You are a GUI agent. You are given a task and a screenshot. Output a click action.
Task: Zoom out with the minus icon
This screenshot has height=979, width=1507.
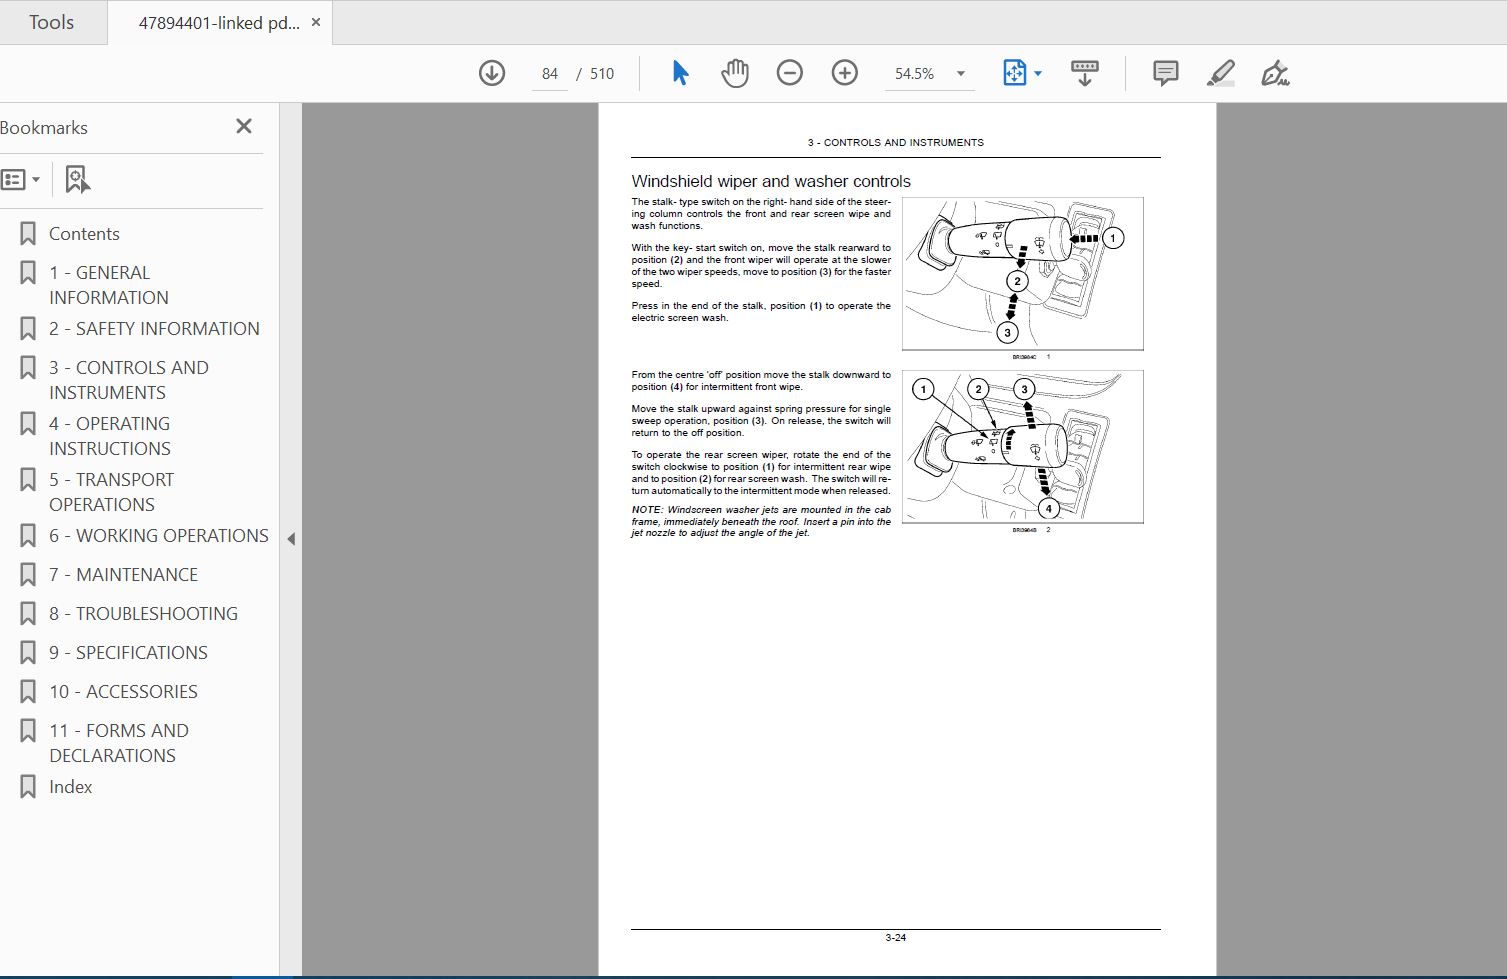790,73
